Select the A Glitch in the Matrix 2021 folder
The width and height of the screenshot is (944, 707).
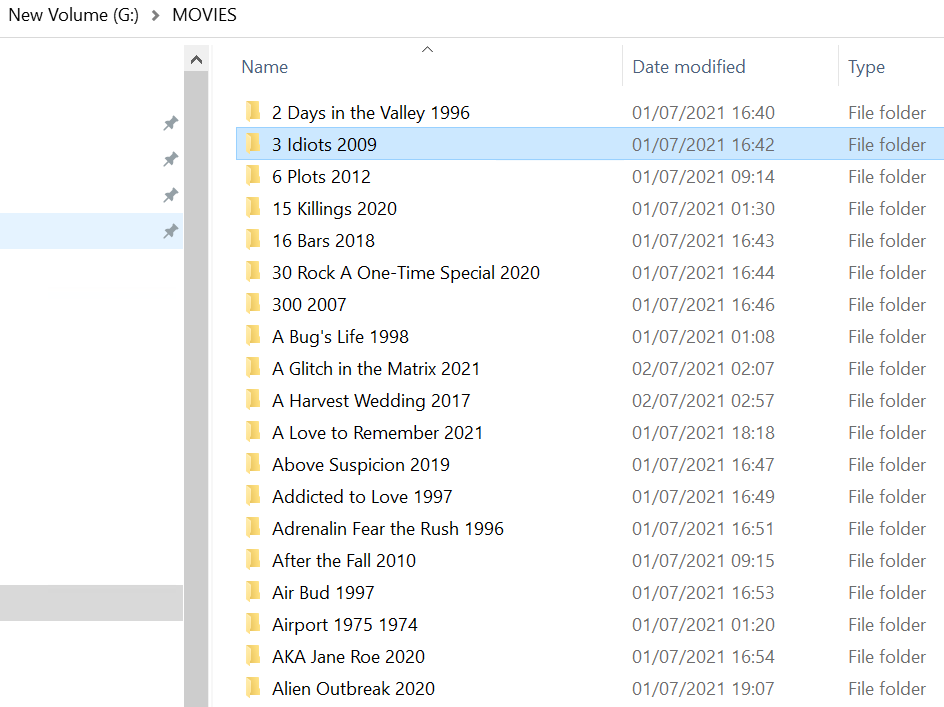[x=376, y=368]
